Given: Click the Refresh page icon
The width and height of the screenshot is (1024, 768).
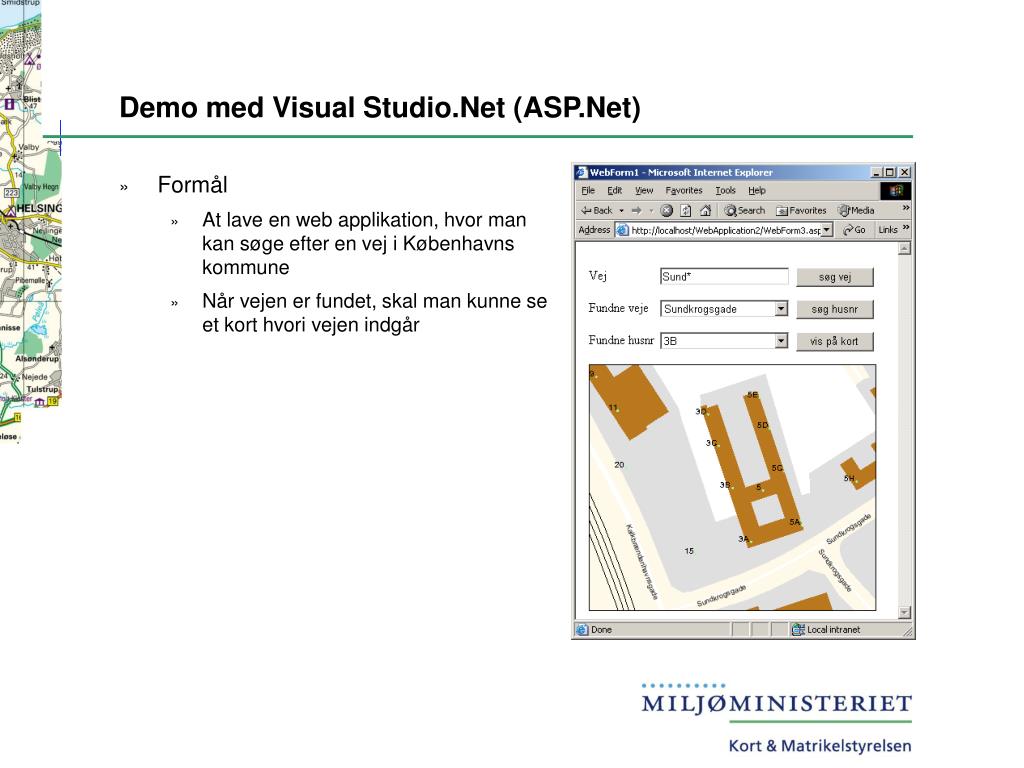Looking at the screenshot, I should [x=686, y=210].
